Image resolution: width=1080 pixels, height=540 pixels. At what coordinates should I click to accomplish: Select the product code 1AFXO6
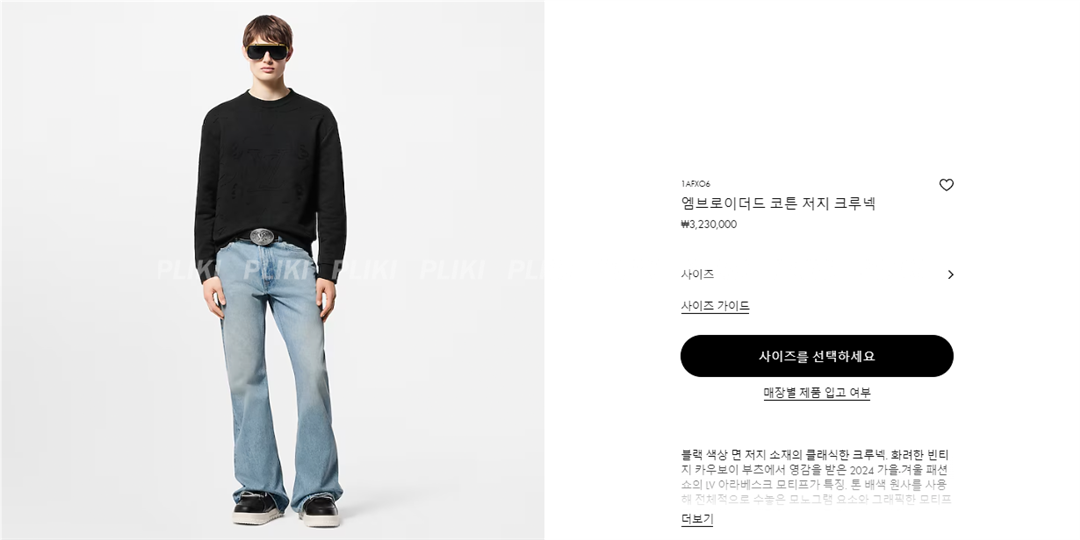696,184
